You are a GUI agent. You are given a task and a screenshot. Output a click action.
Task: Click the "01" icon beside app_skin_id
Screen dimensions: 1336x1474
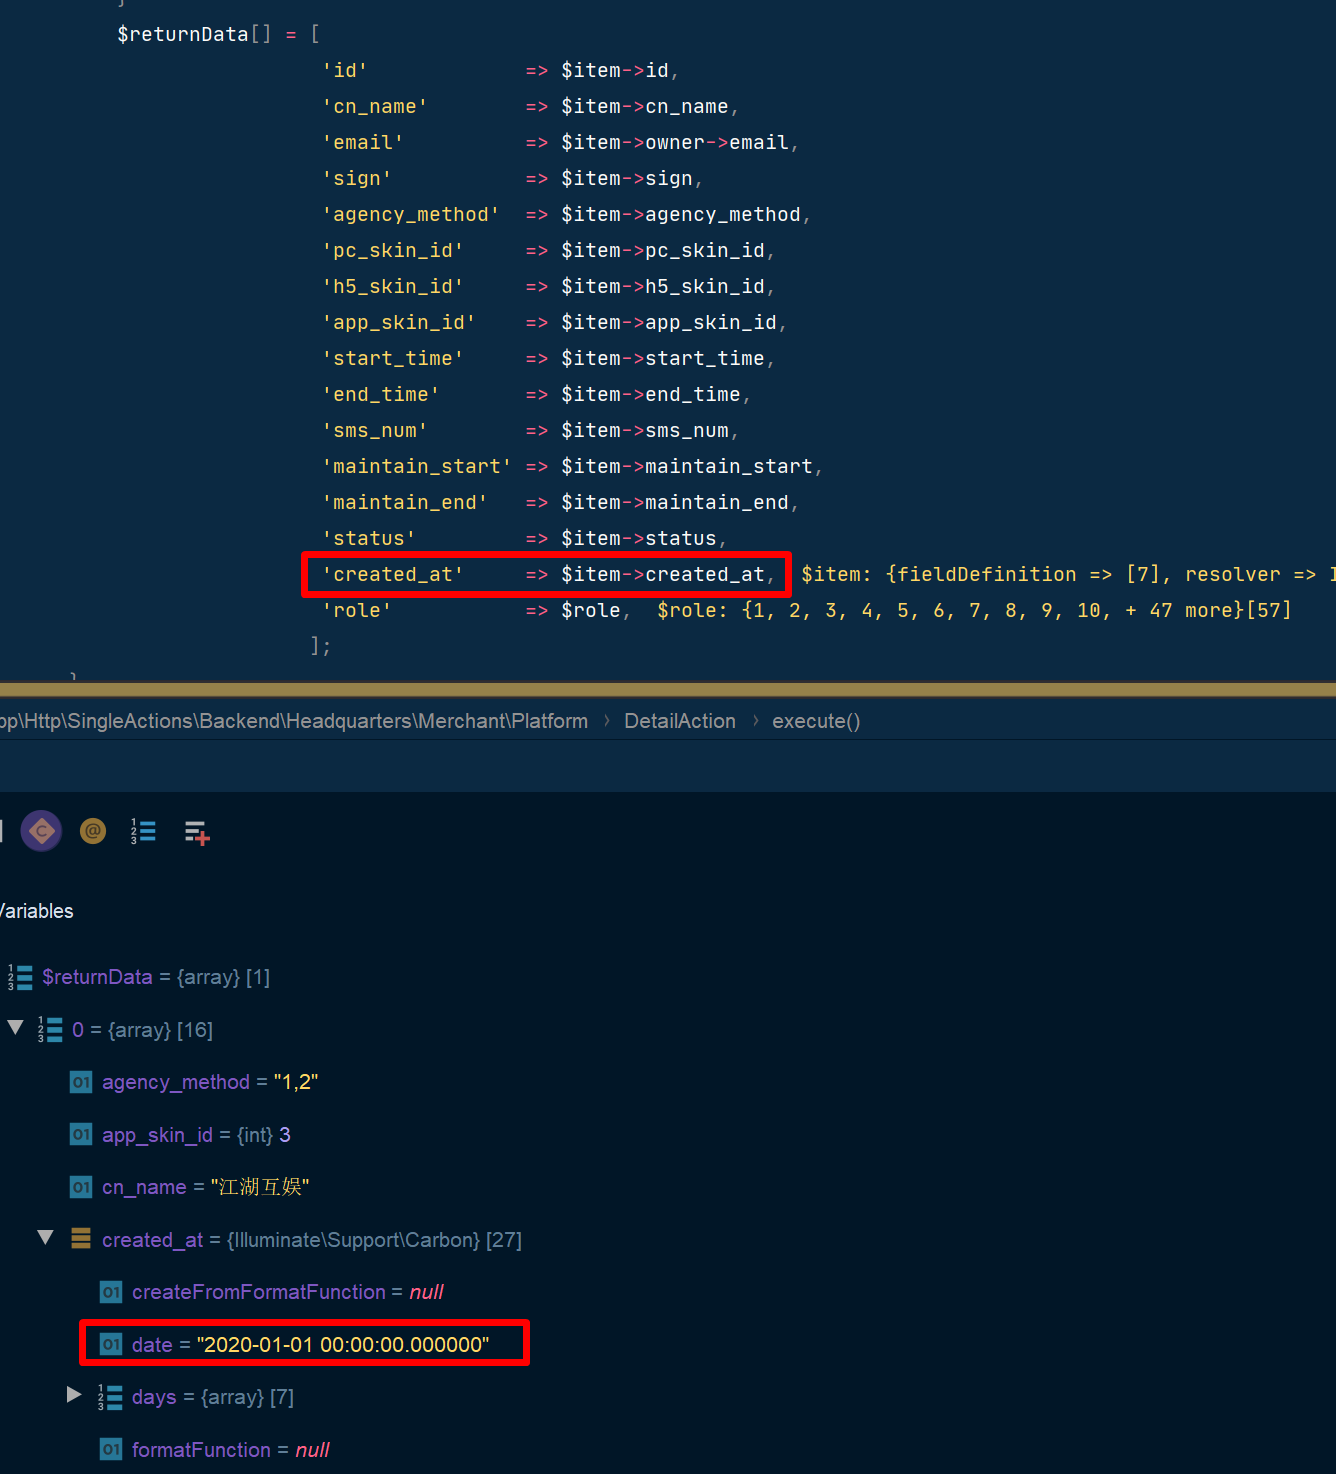[80, 1134]
